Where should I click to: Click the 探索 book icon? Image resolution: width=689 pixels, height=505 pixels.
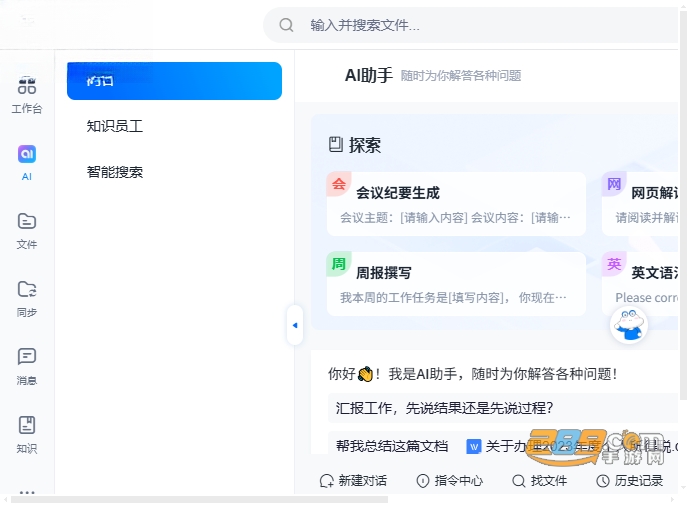click(336, 145)
